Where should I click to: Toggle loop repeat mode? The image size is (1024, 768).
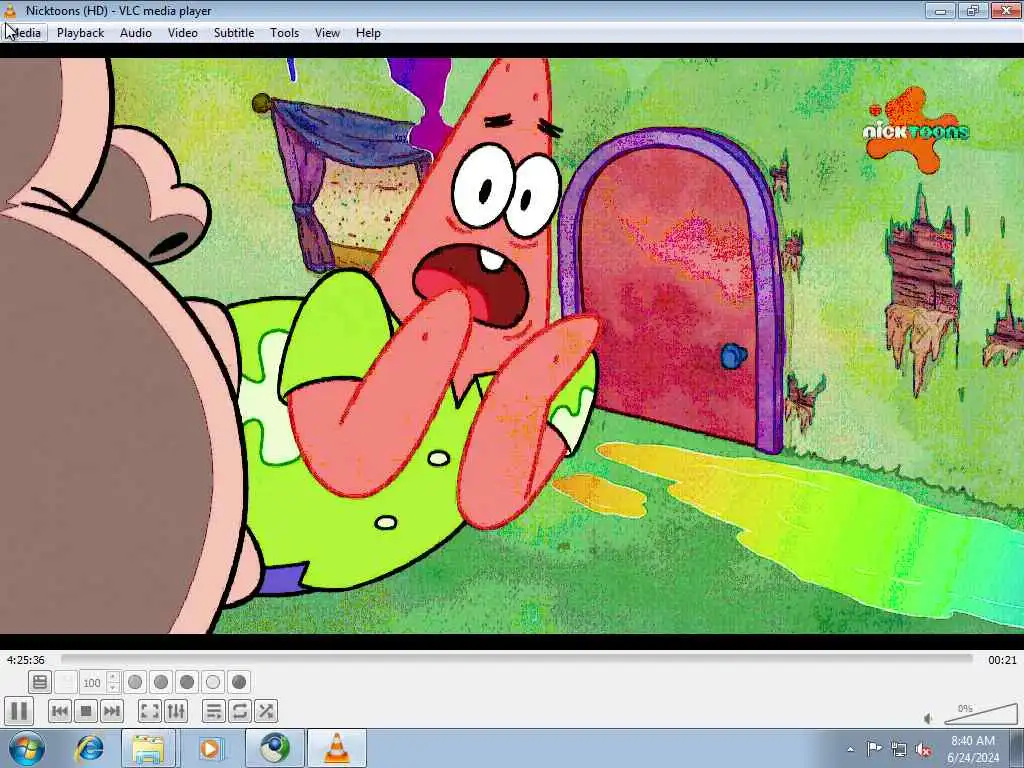tap(240, 711)
